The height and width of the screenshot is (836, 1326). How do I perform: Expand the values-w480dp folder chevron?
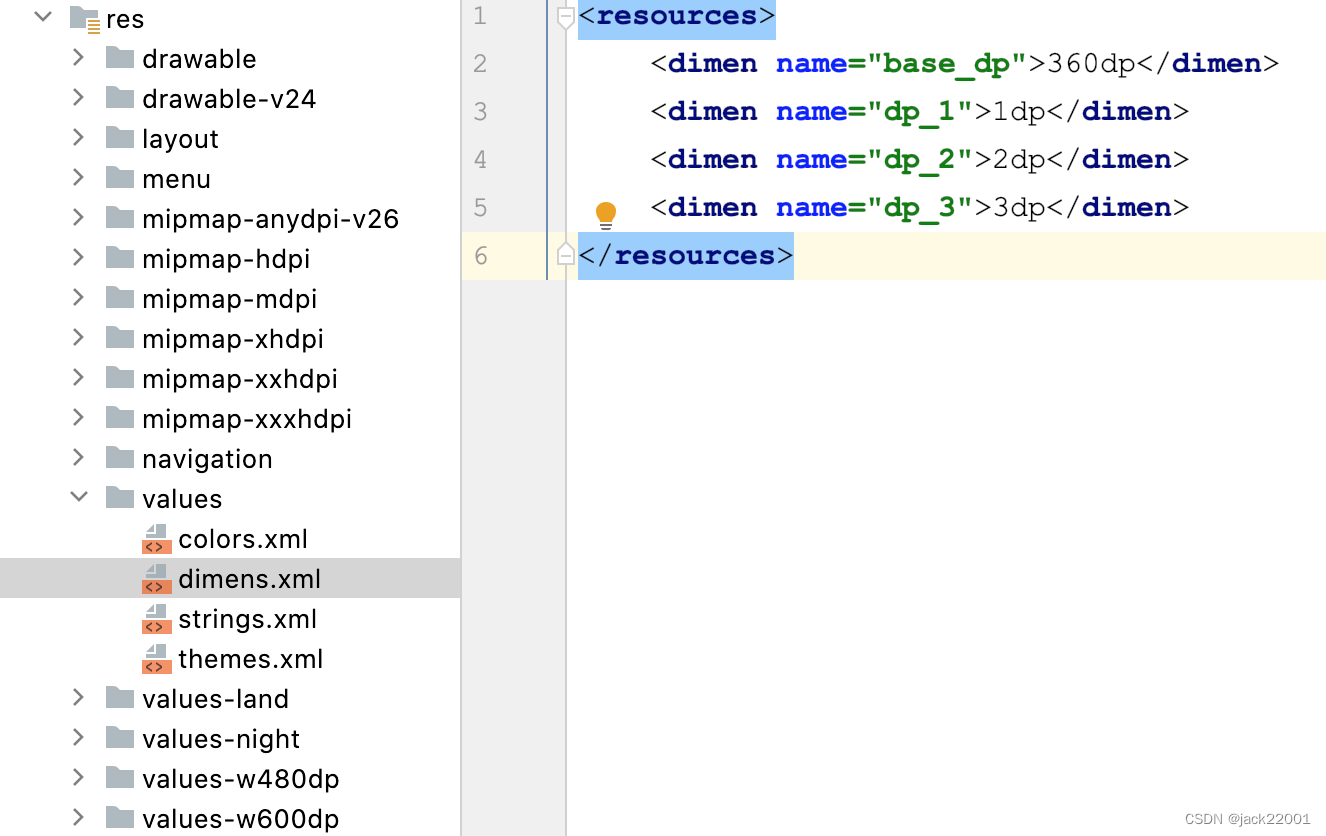click(x=78, y=778)
